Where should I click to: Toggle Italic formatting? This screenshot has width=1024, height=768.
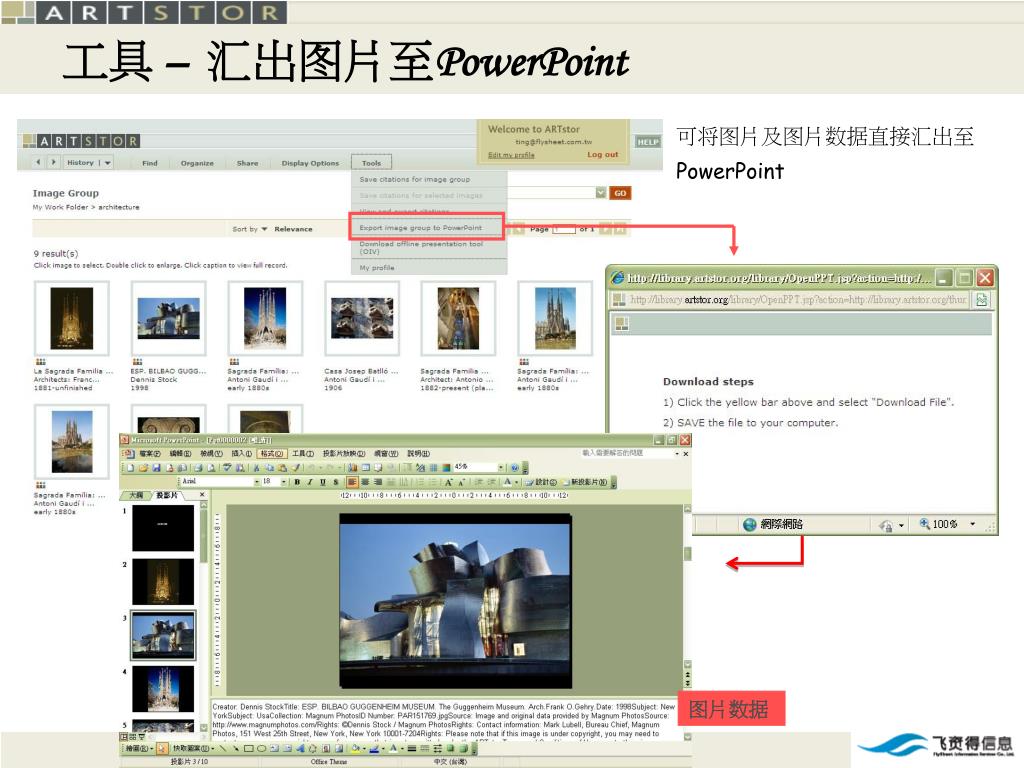310,482
